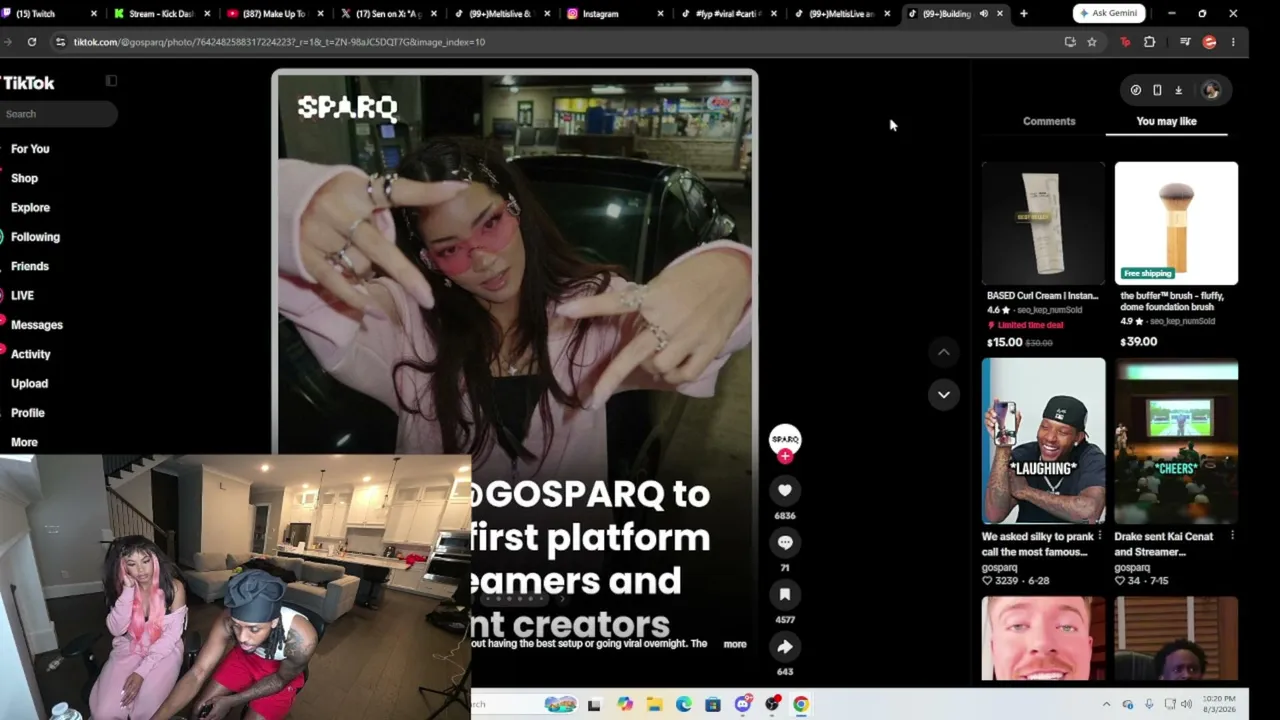The image size is (1280, 720).
Task: Go to Shop in the sidebar
Action: [24, 178]
